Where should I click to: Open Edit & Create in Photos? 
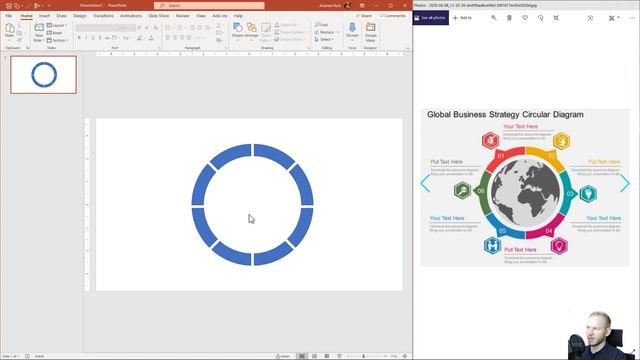613,18
